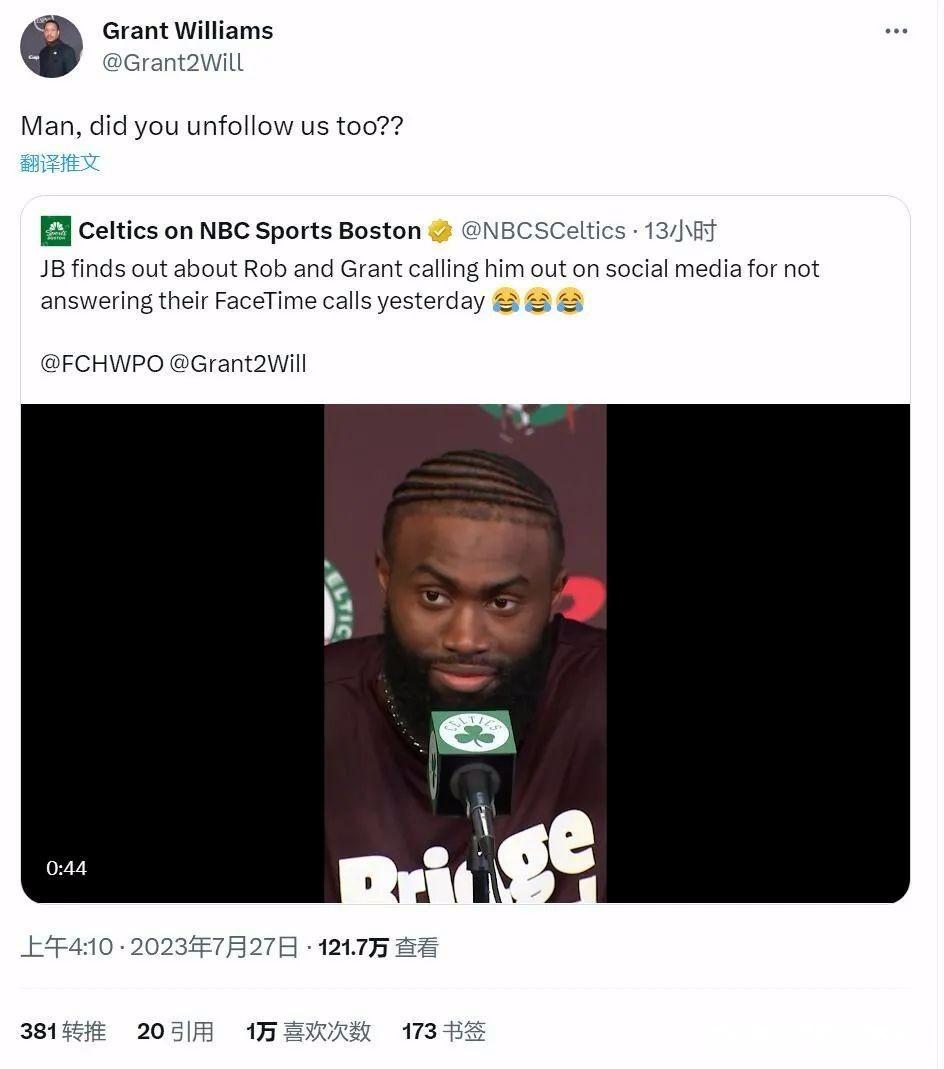Screen dimensions: 944x1069
Task: Translate the tweet via 翻译推文
Action: [x=60, y=163]
